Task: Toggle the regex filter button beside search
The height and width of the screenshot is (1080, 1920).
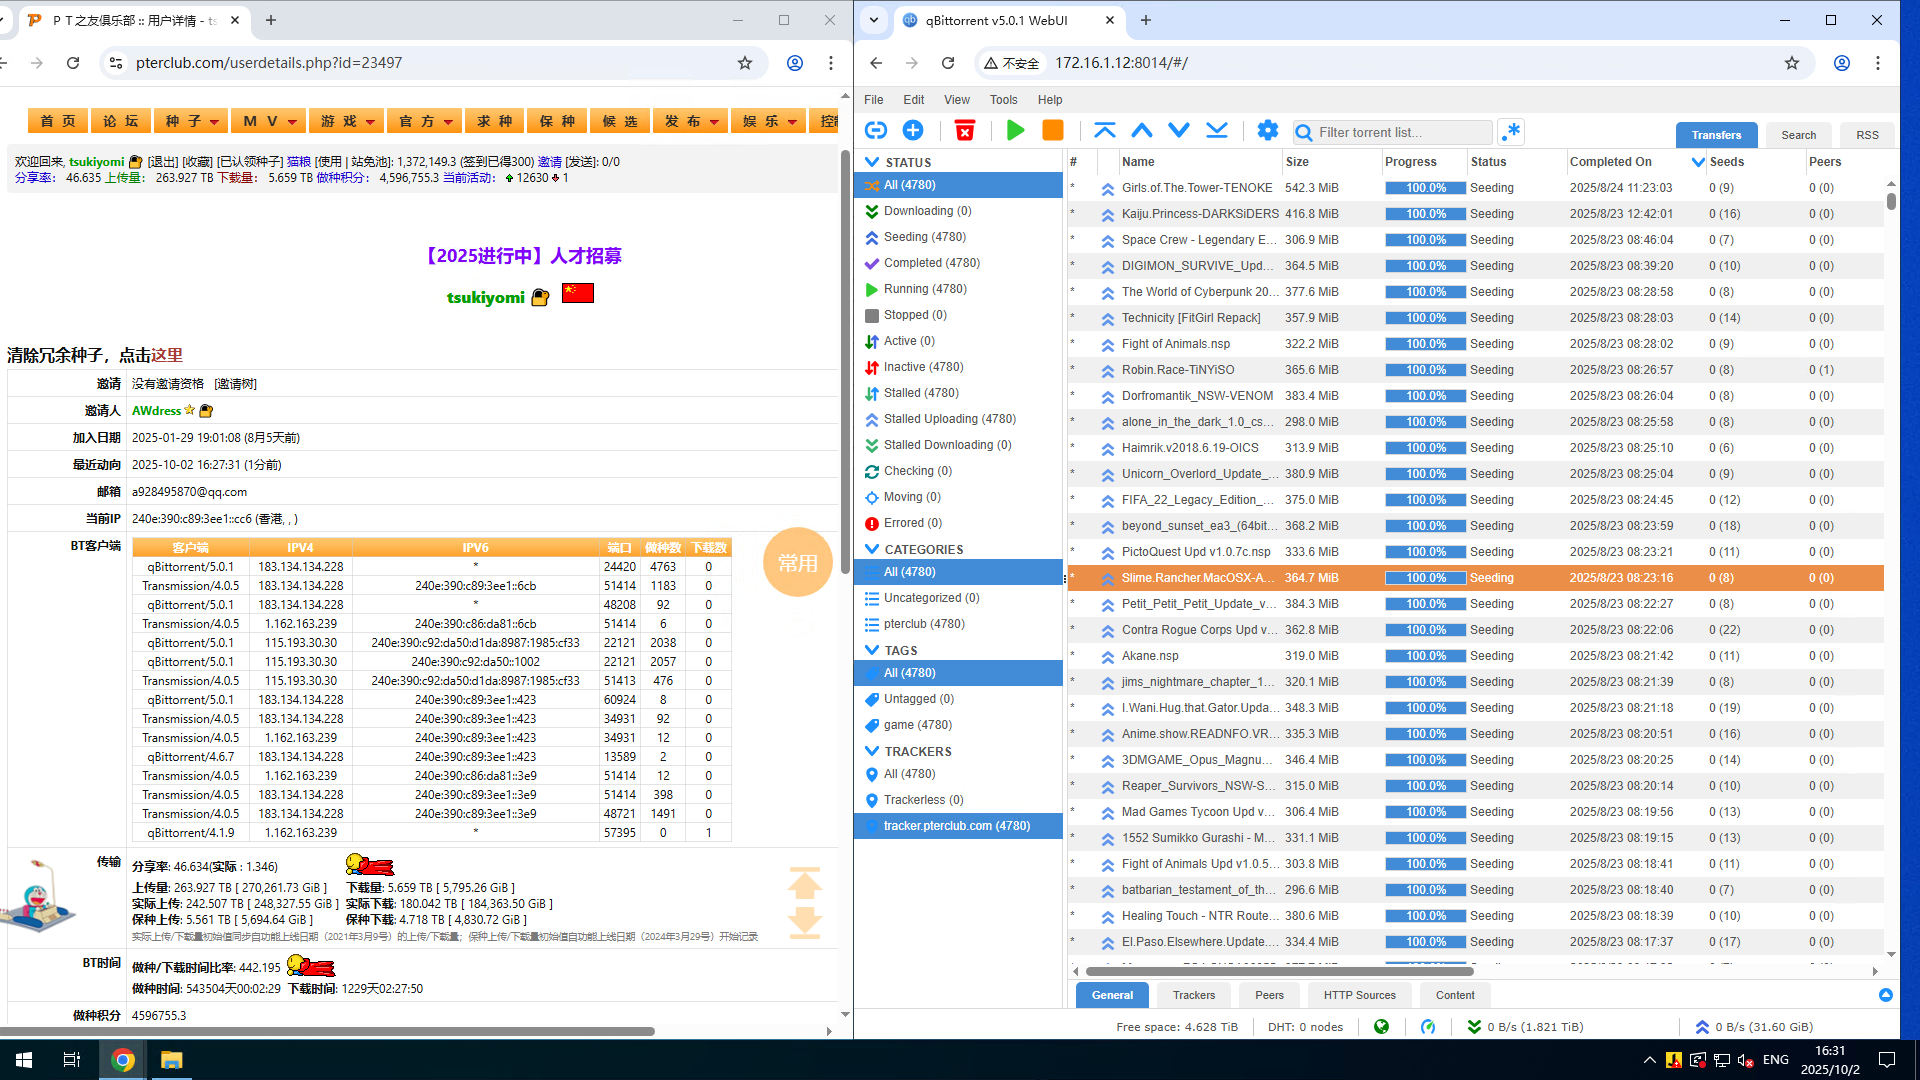Action: point(1511,132)
